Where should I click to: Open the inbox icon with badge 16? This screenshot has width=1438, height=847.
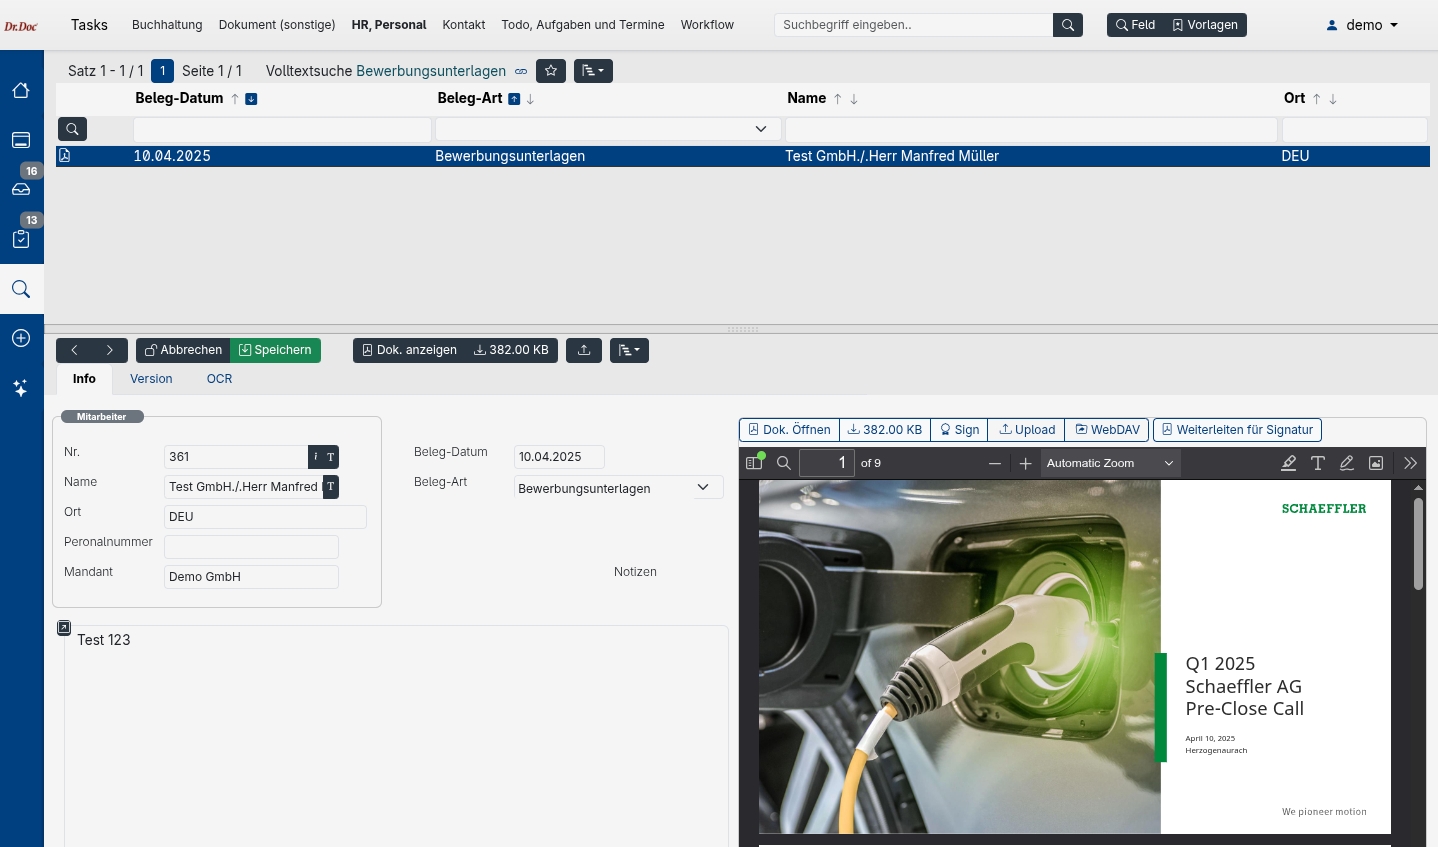pyautogui.click(x=21, y=188)
